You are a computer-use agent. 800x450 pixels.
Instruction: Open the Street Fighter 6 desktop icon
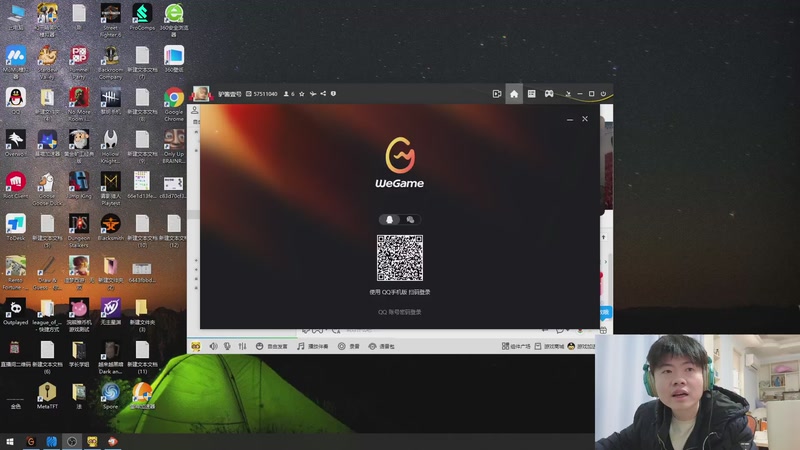click(110, 20)
